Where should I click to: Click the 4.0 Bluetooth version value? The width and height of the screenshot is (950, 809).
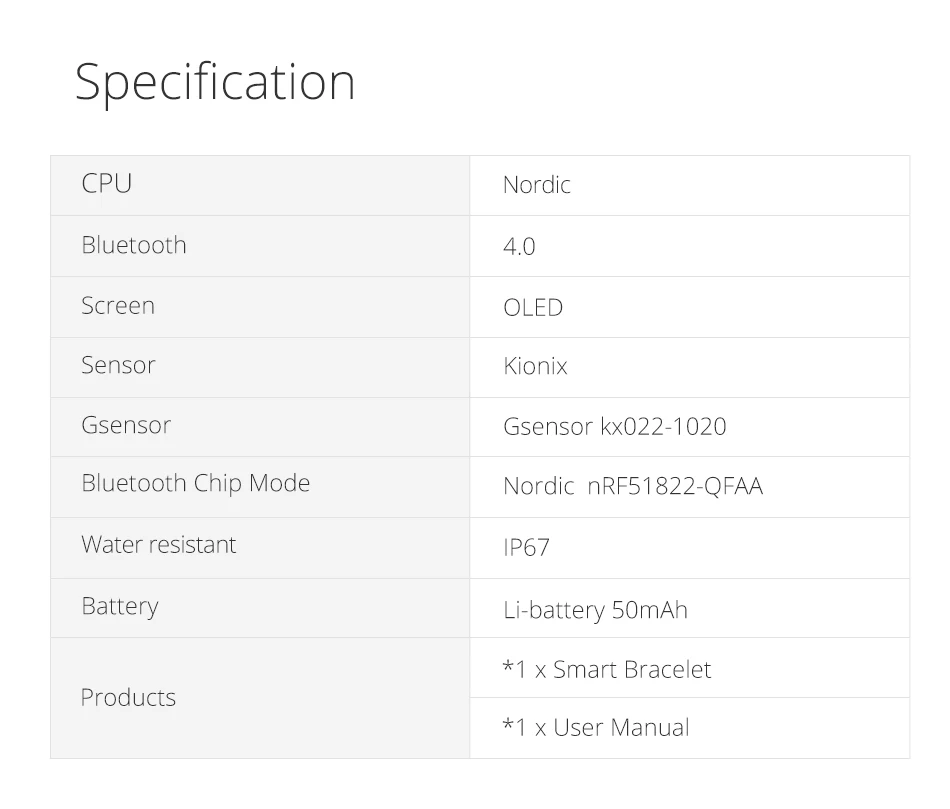pos(519,246)
